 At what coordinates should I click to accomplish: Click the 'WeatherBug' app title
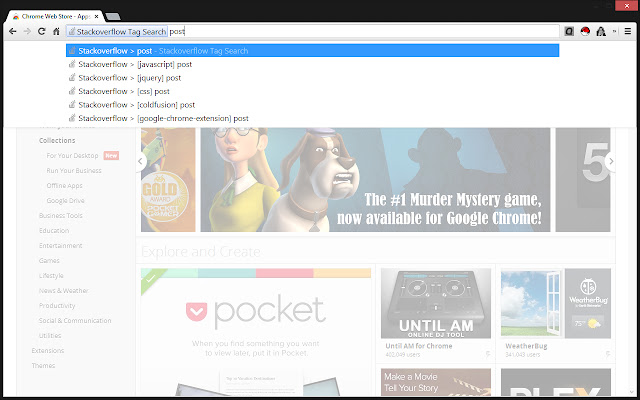pos(526,346)
